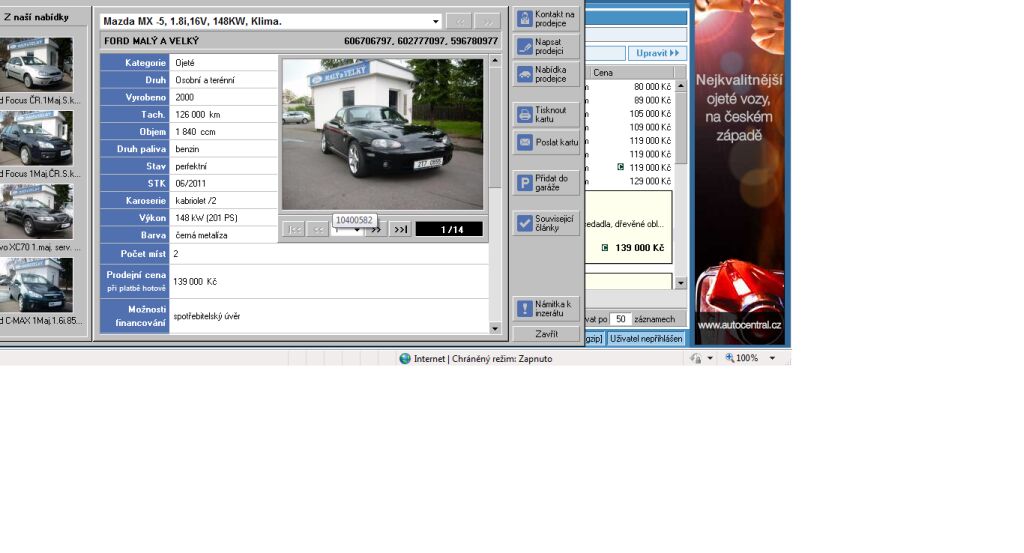This screenshot has height=553, width=1024.
Task: Click the Prodejní cena value 139 000 Kč
Action: [195, 281]
